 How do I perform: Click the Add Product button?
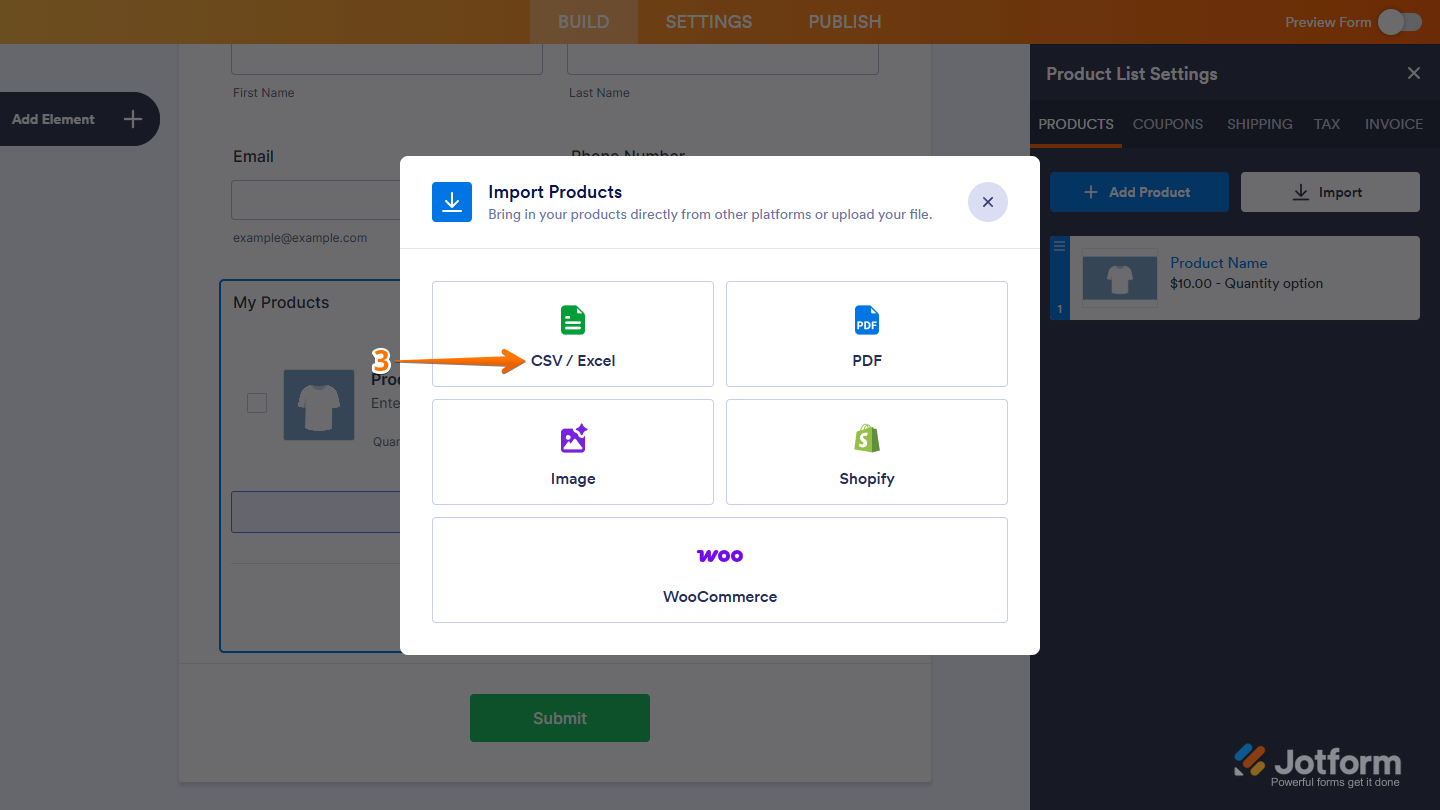[1138, 191]
